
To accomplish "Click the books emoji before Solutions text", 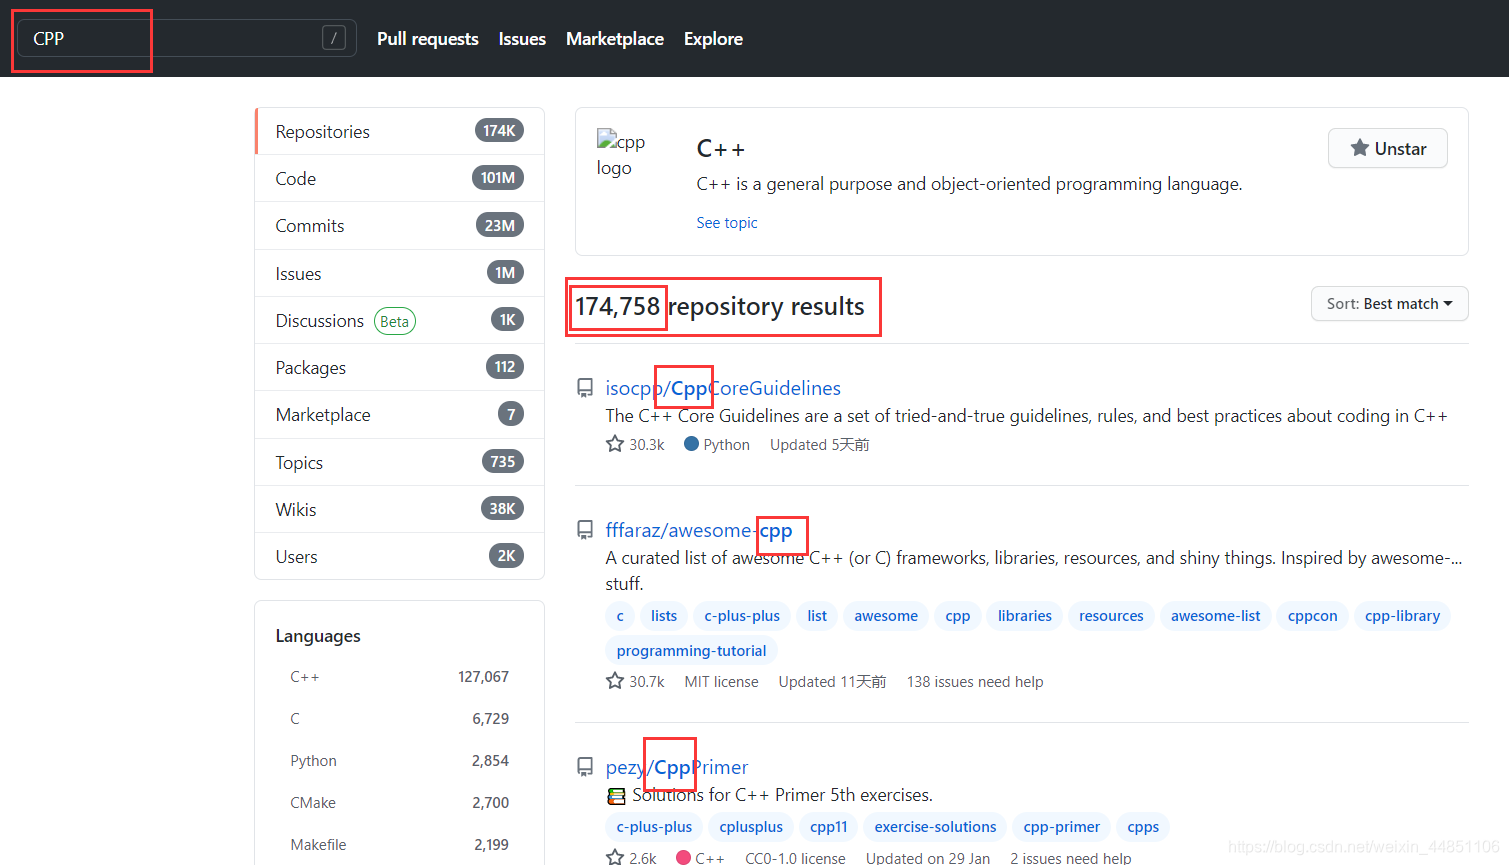I will tap(616, 796).
